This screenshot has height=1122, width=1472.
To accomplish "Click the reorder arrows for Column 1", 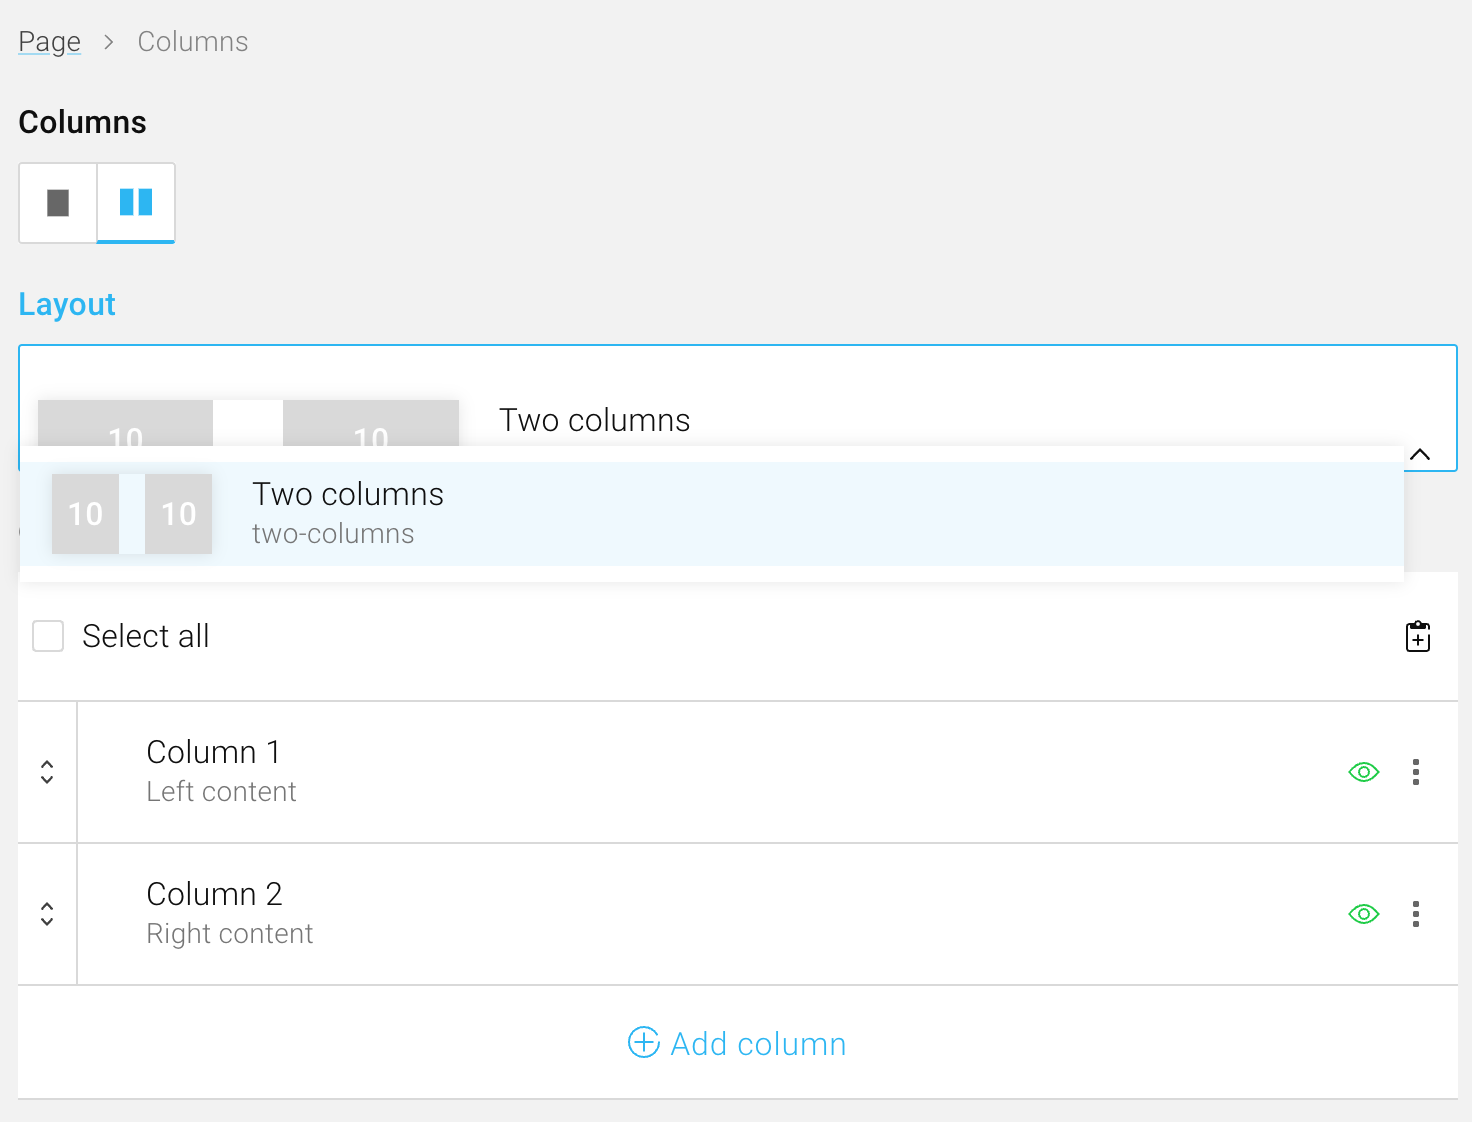I will pos(47,772).
